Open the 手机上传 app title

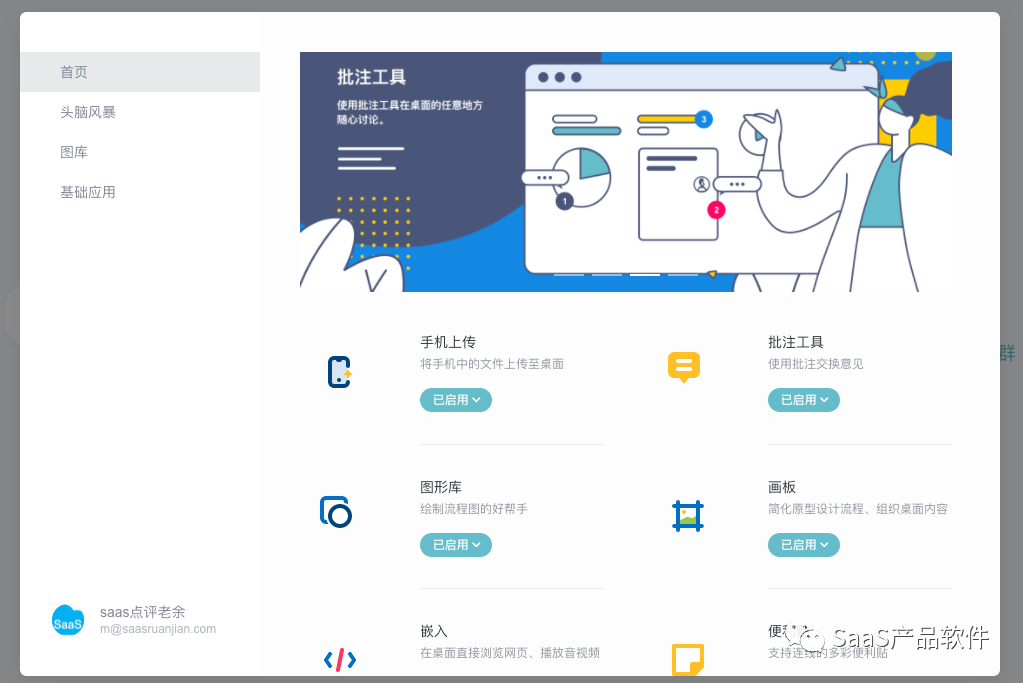coord(448,342)
